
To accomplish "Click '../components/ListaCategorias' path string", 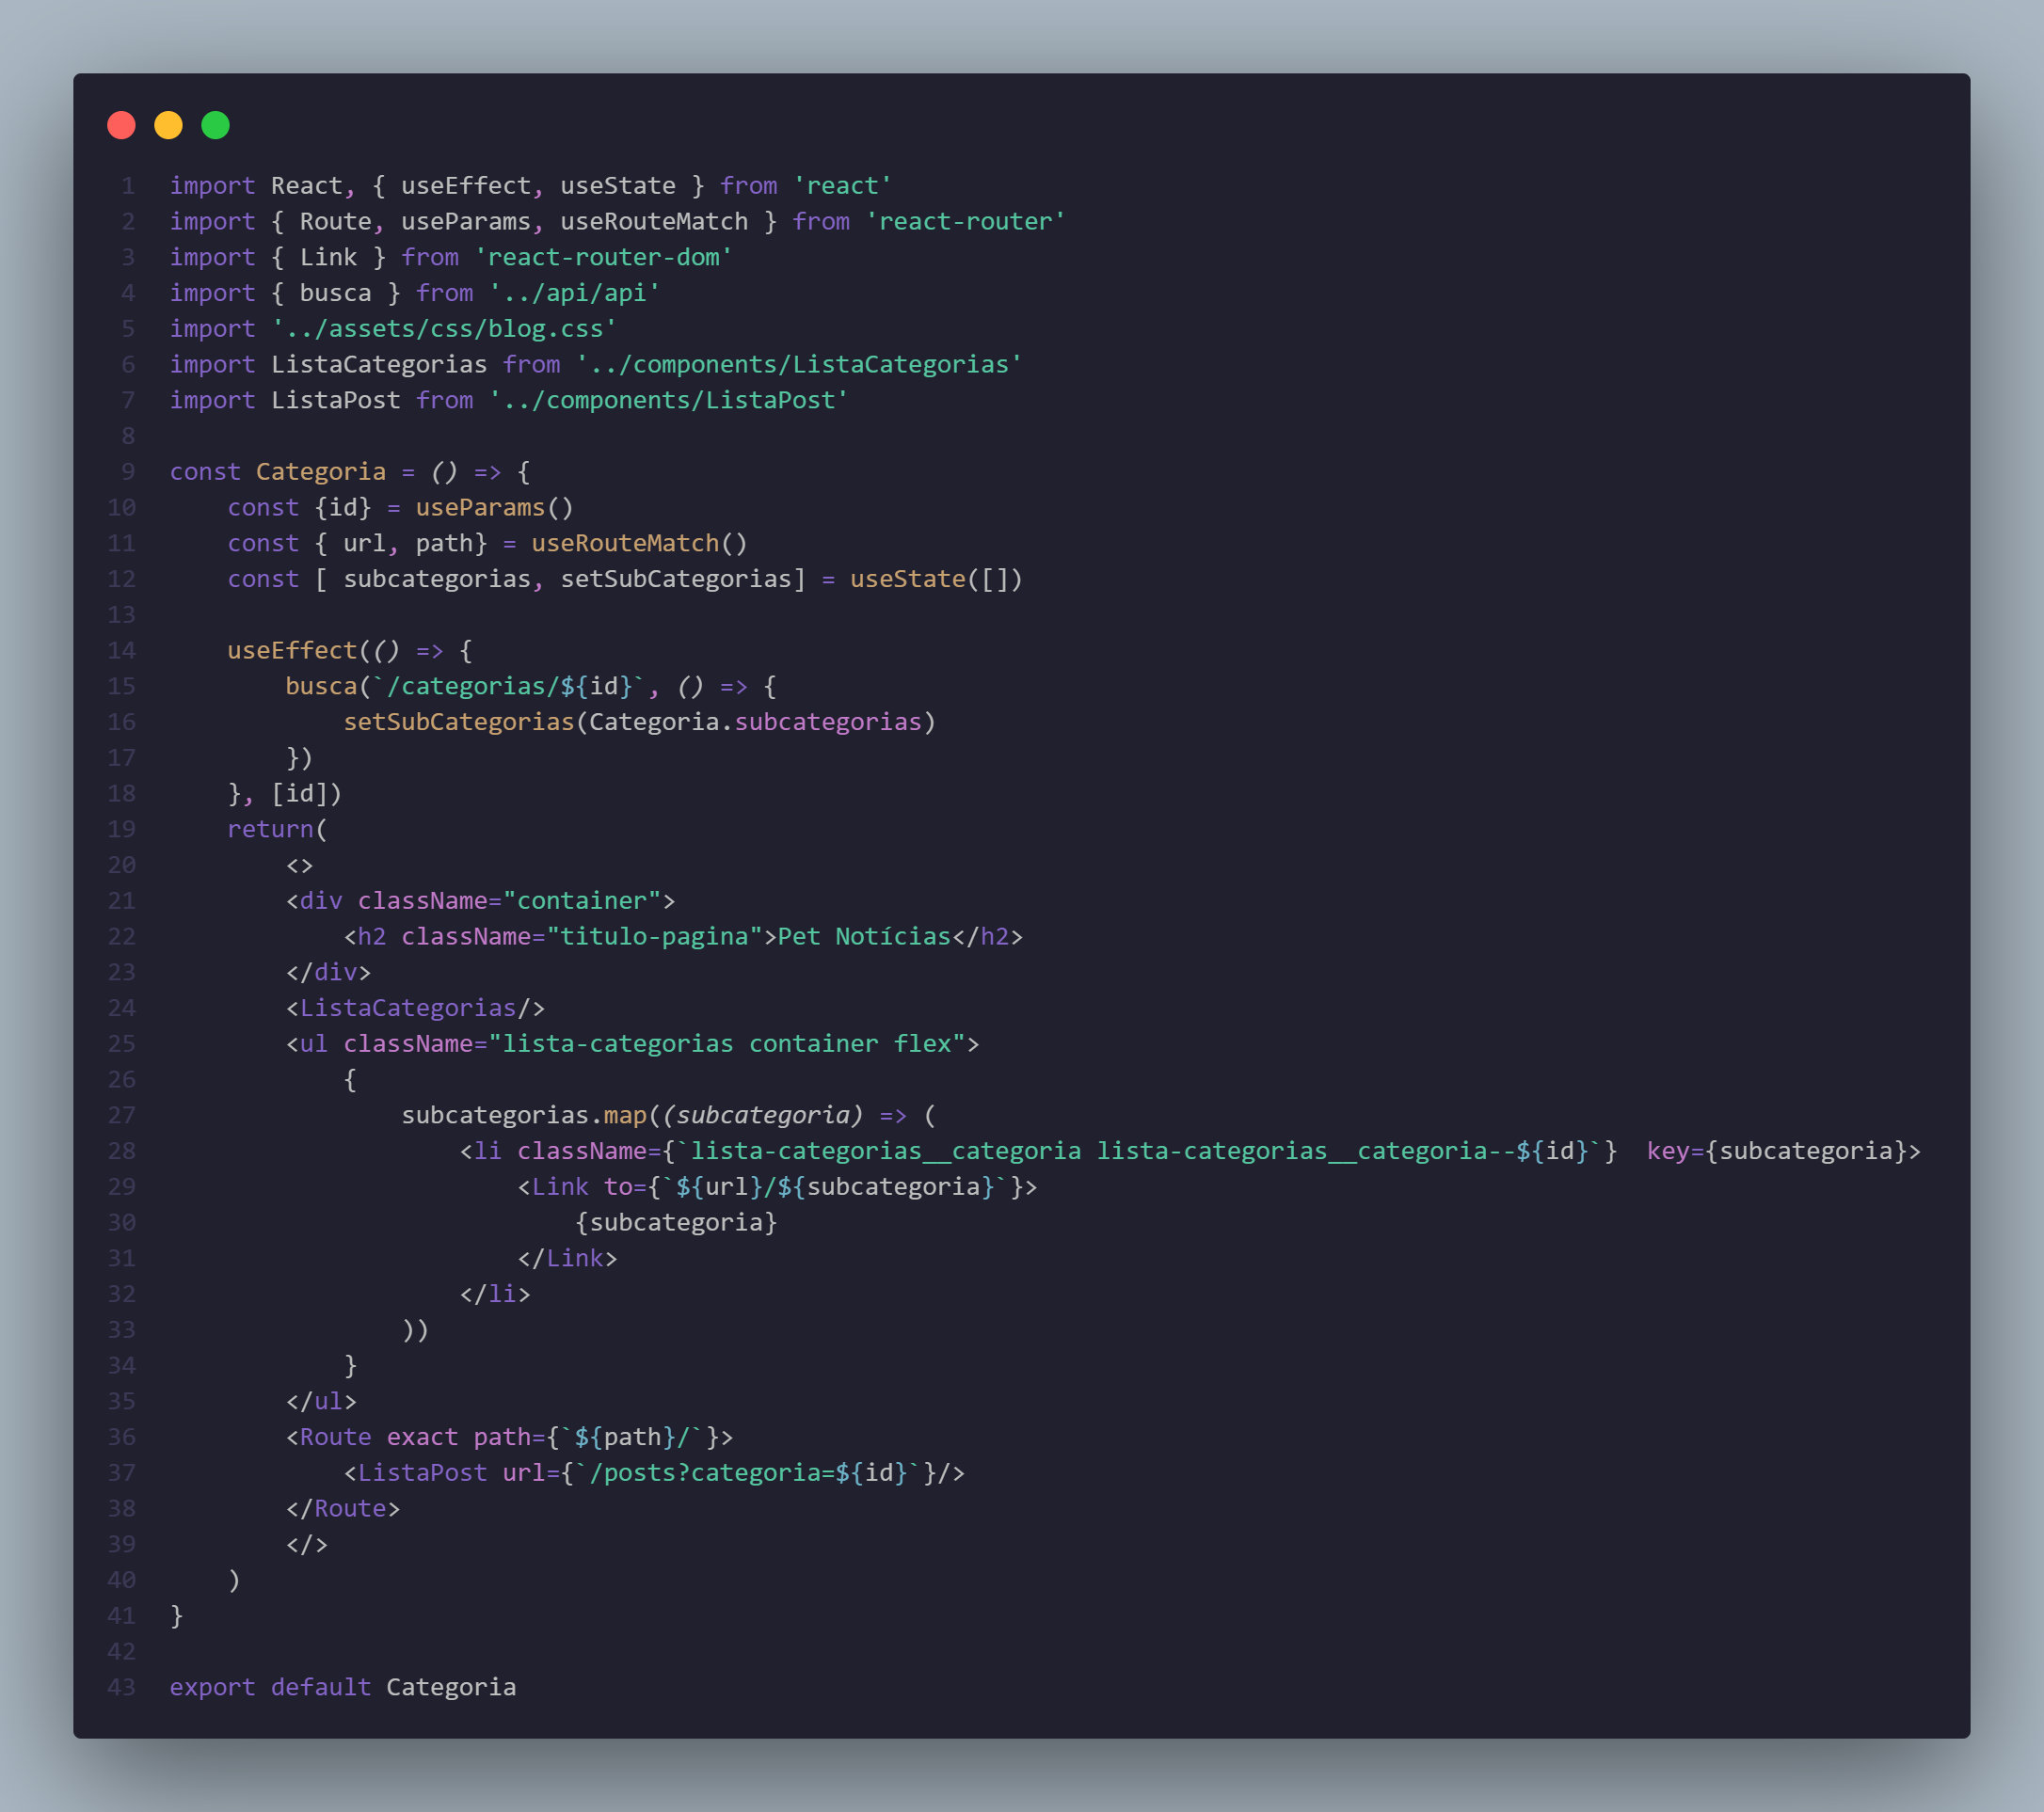I will (x=799, y=364).
